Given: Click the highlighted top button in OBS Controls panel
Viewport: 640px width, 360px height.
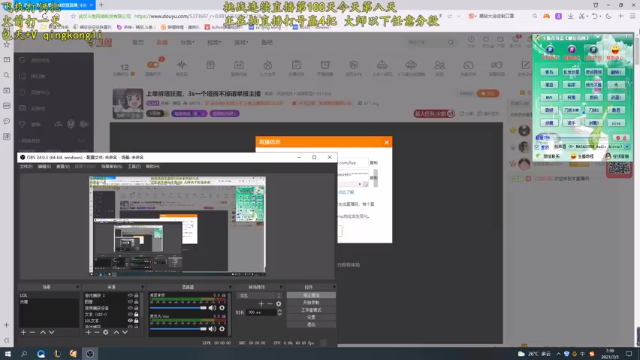Looking at the screenshot, I should [x=311, y=295].
